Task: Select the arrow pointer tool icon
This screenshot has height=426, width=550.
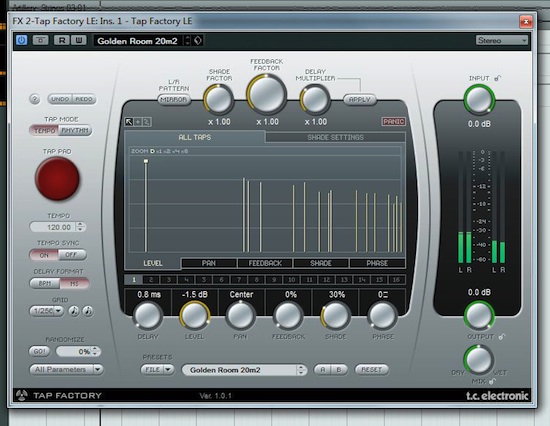Action: click(129, 122)
